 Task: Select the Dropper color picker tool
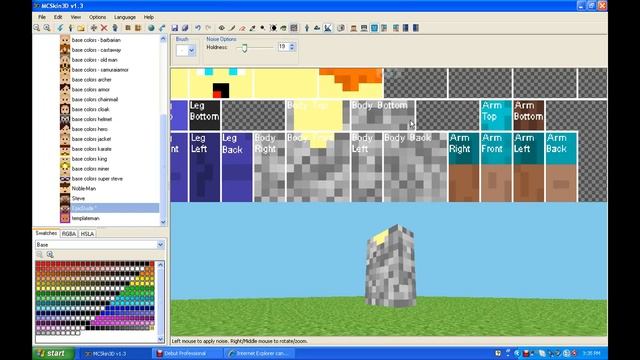pyautogui.click(x=252, y=28)
